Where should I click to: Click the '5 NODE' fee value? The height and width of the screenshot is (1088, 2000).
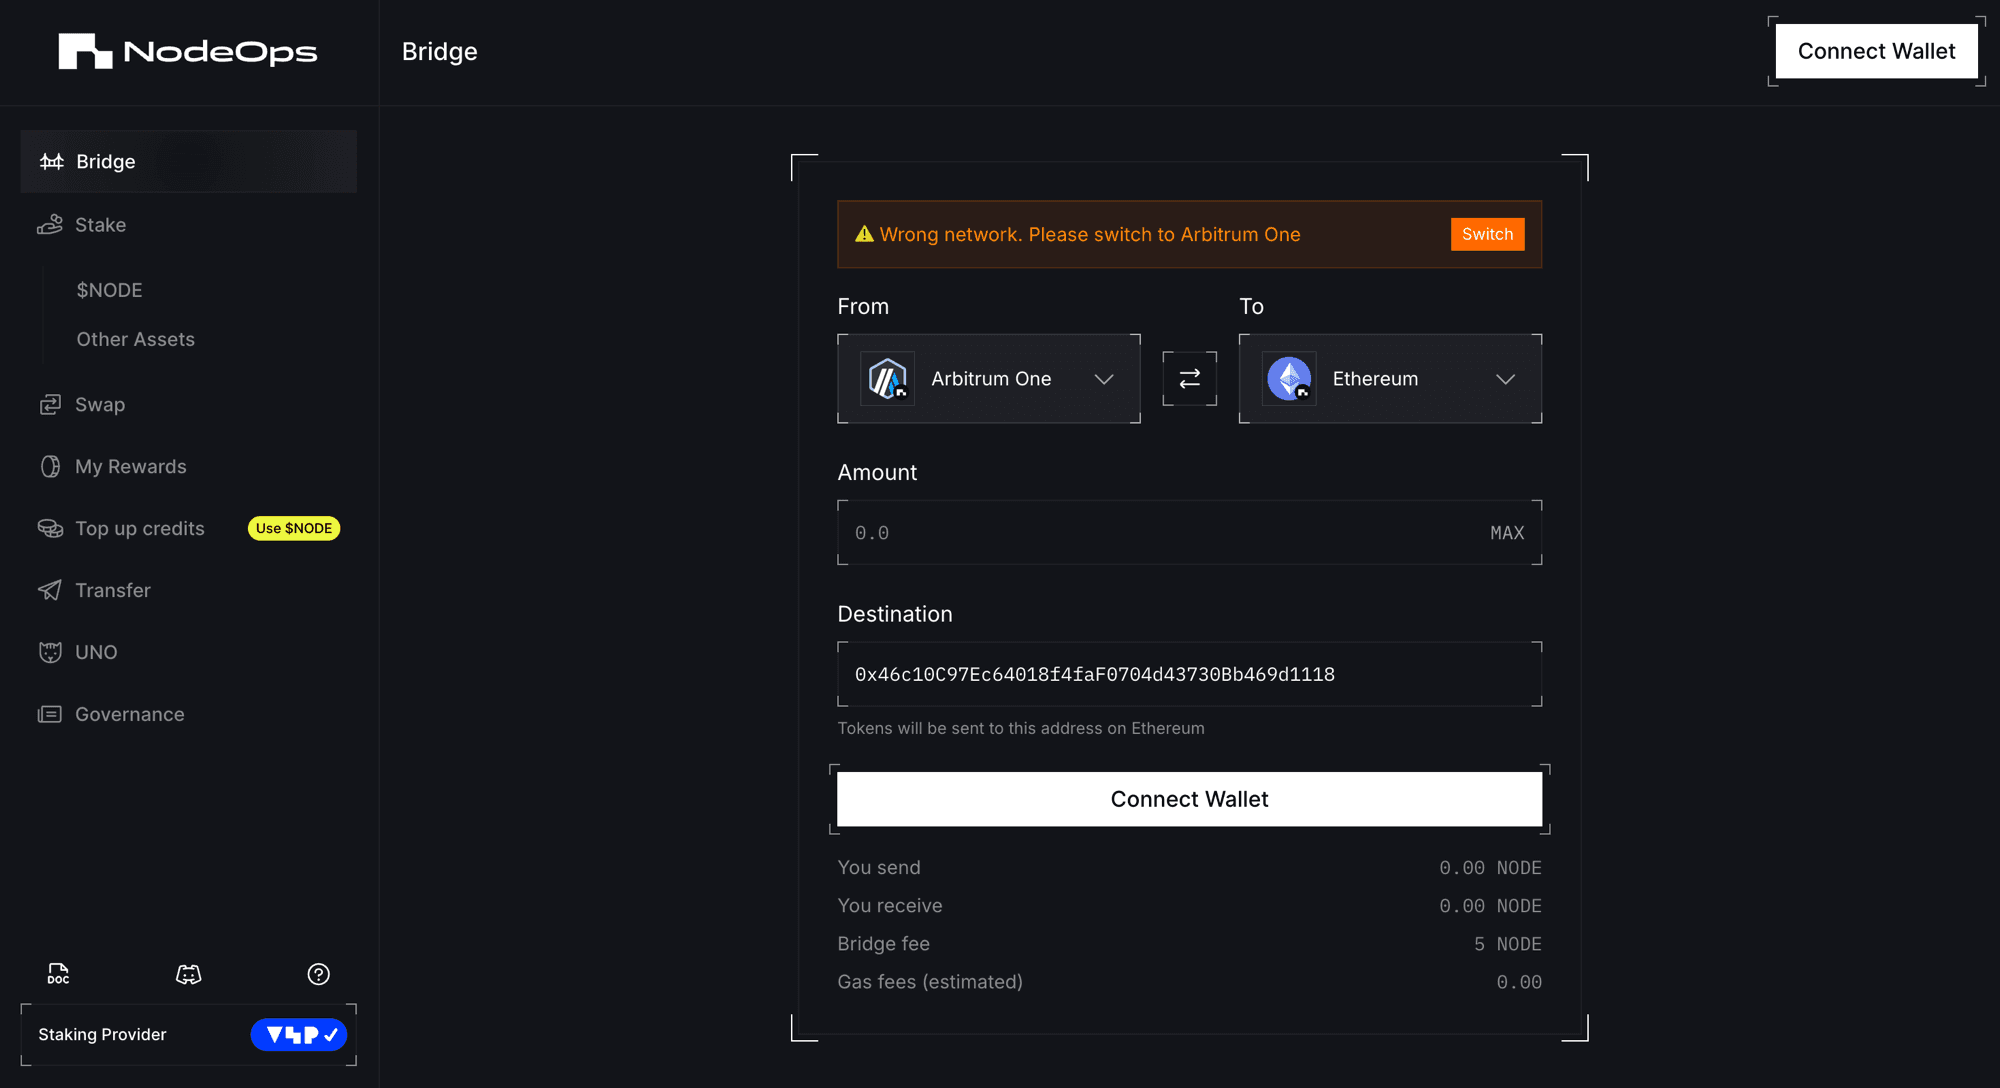tap(1508, 944)
